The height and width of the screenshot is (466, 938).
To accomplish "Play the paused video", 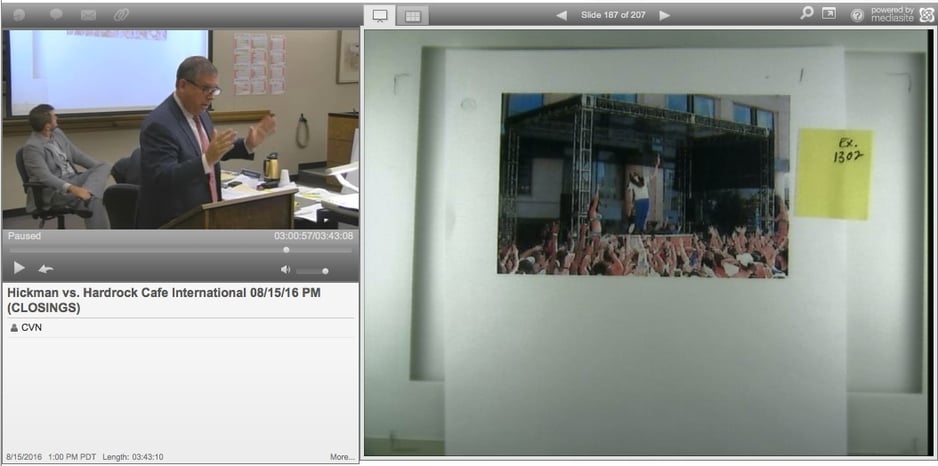I will pyautogui.click(x=19, y=268).
